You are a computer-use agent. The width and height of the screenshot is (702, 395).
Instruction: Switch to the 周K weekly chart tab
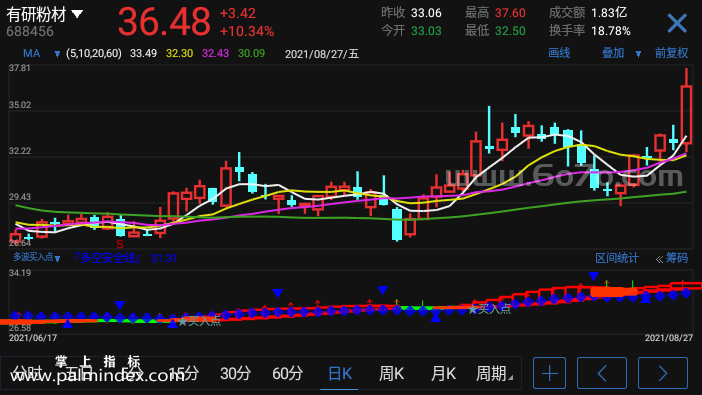(391, 374)
